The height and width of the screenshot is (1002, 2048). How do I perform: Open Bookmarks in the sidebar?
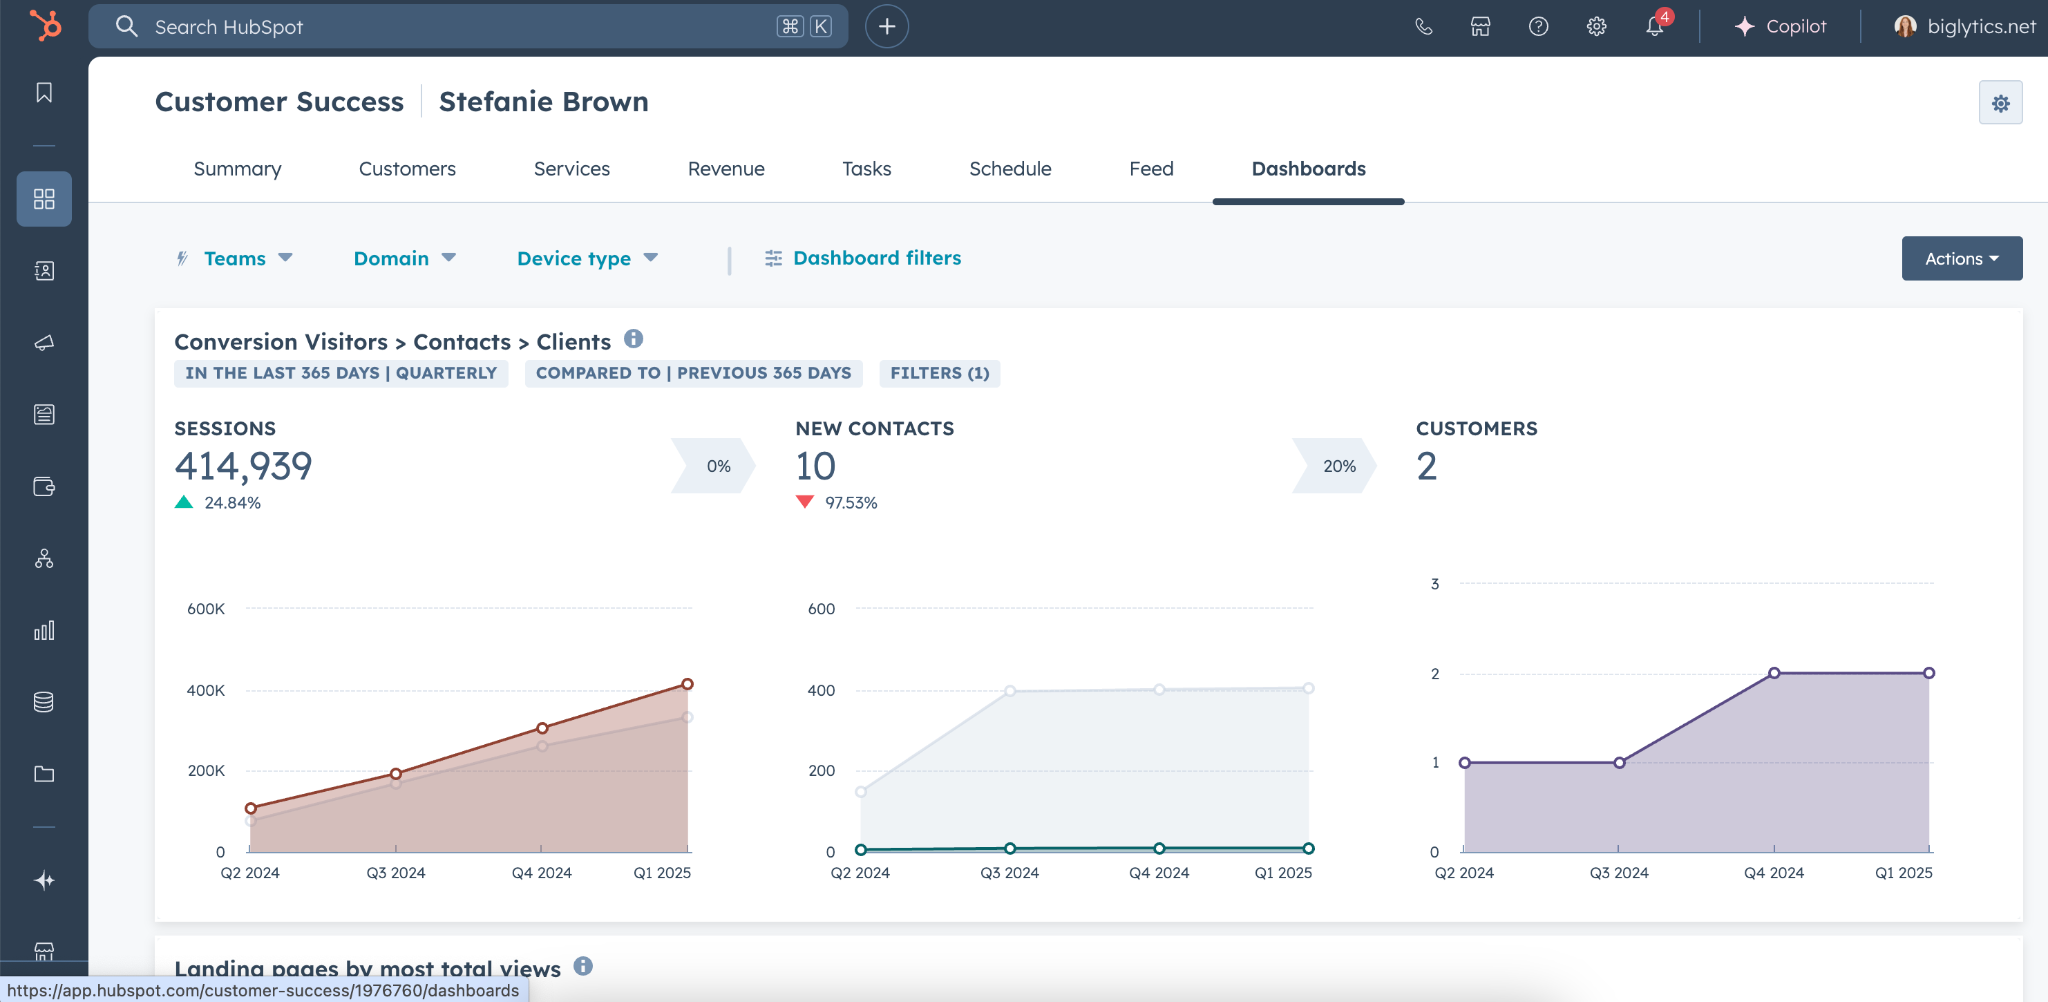44,93
